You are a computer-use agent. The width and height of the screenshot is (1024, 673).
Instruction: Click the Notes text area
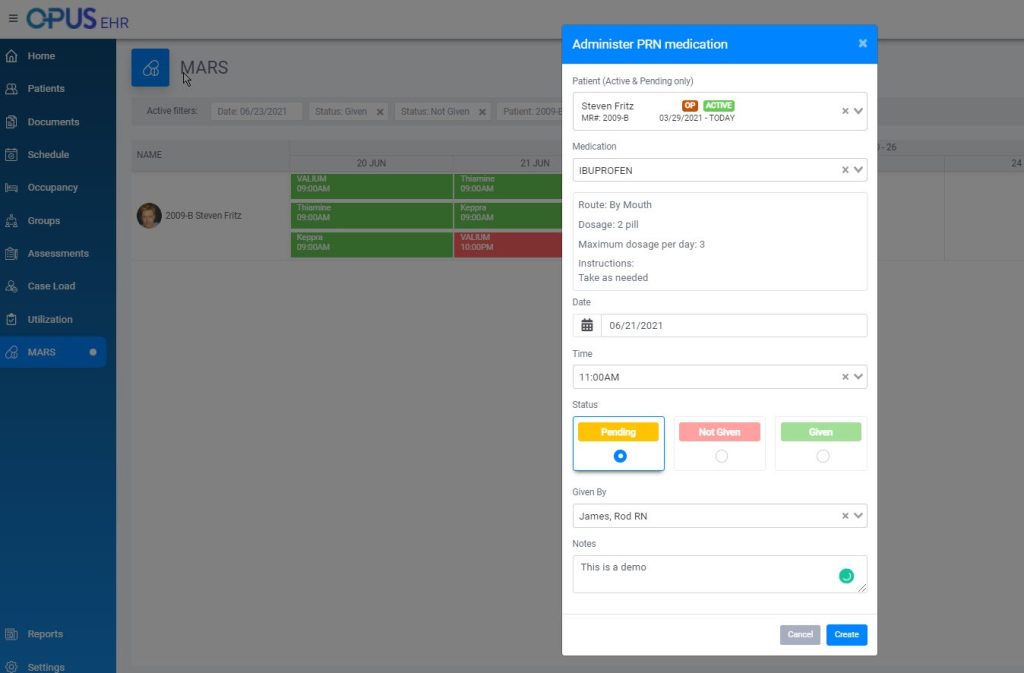click(720, 574)
